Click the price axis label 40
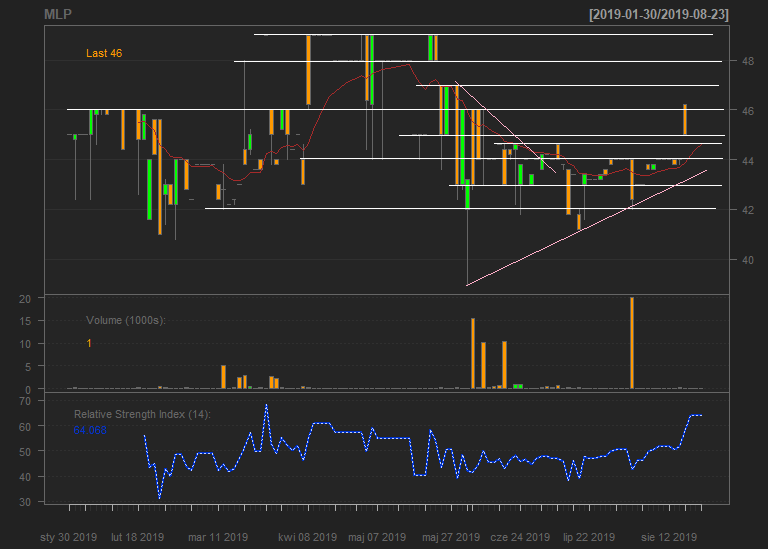The height and width of the screenshot is (549, 768). pos(748,260)
